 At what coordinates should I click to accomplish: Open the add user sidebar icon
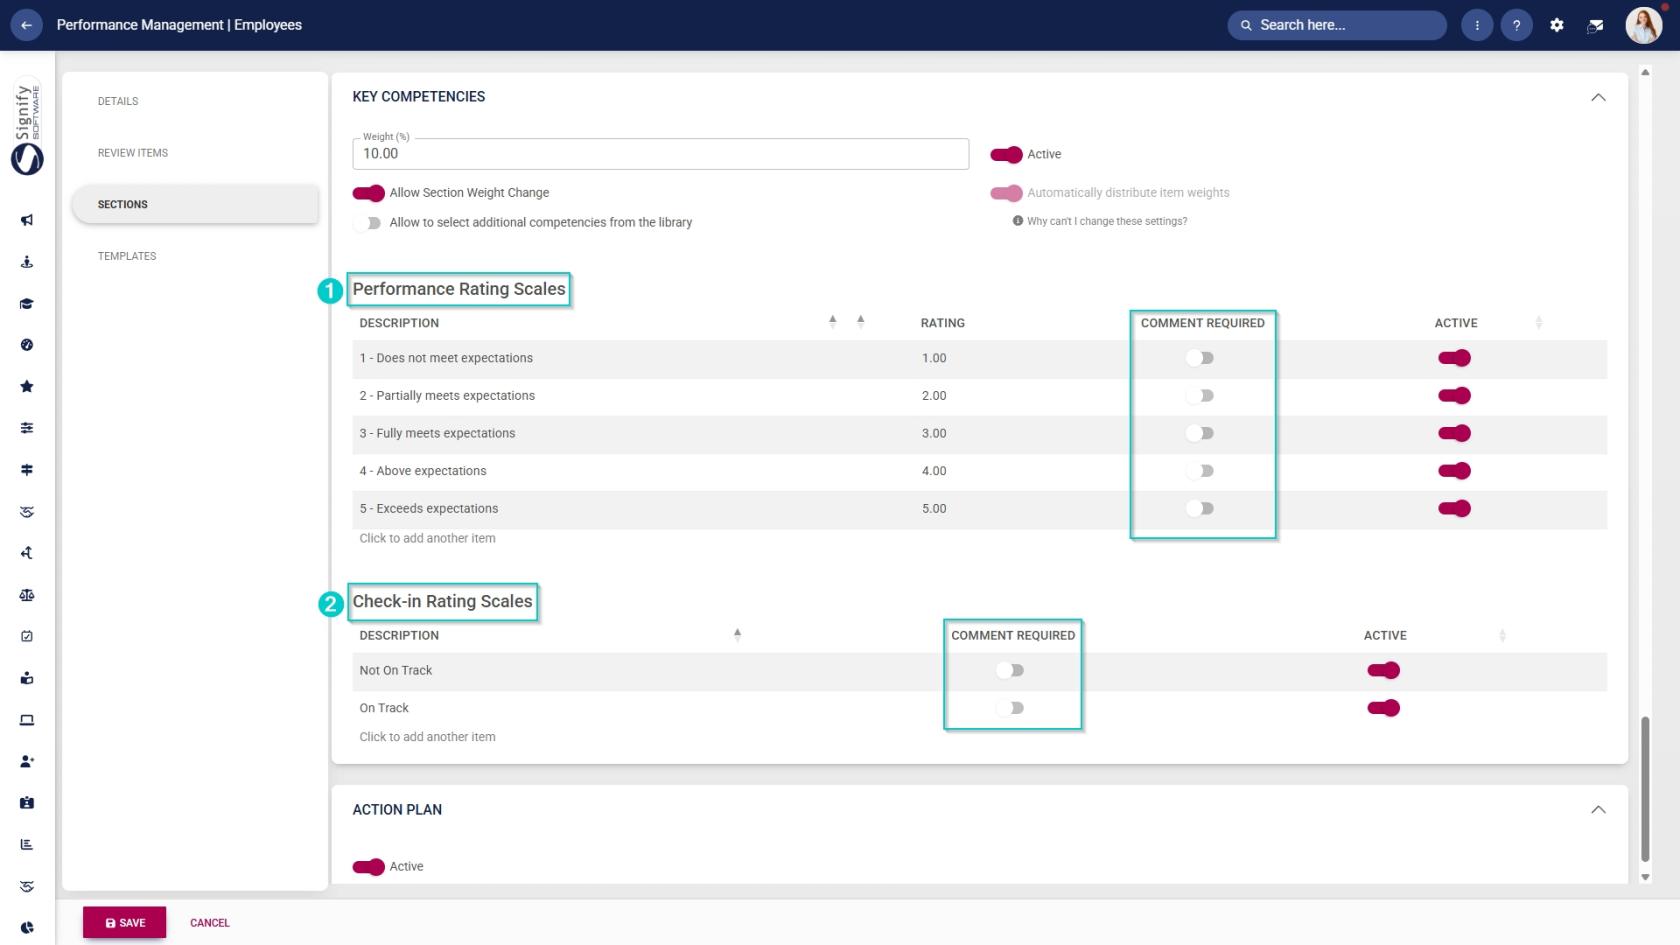[27, 761]
